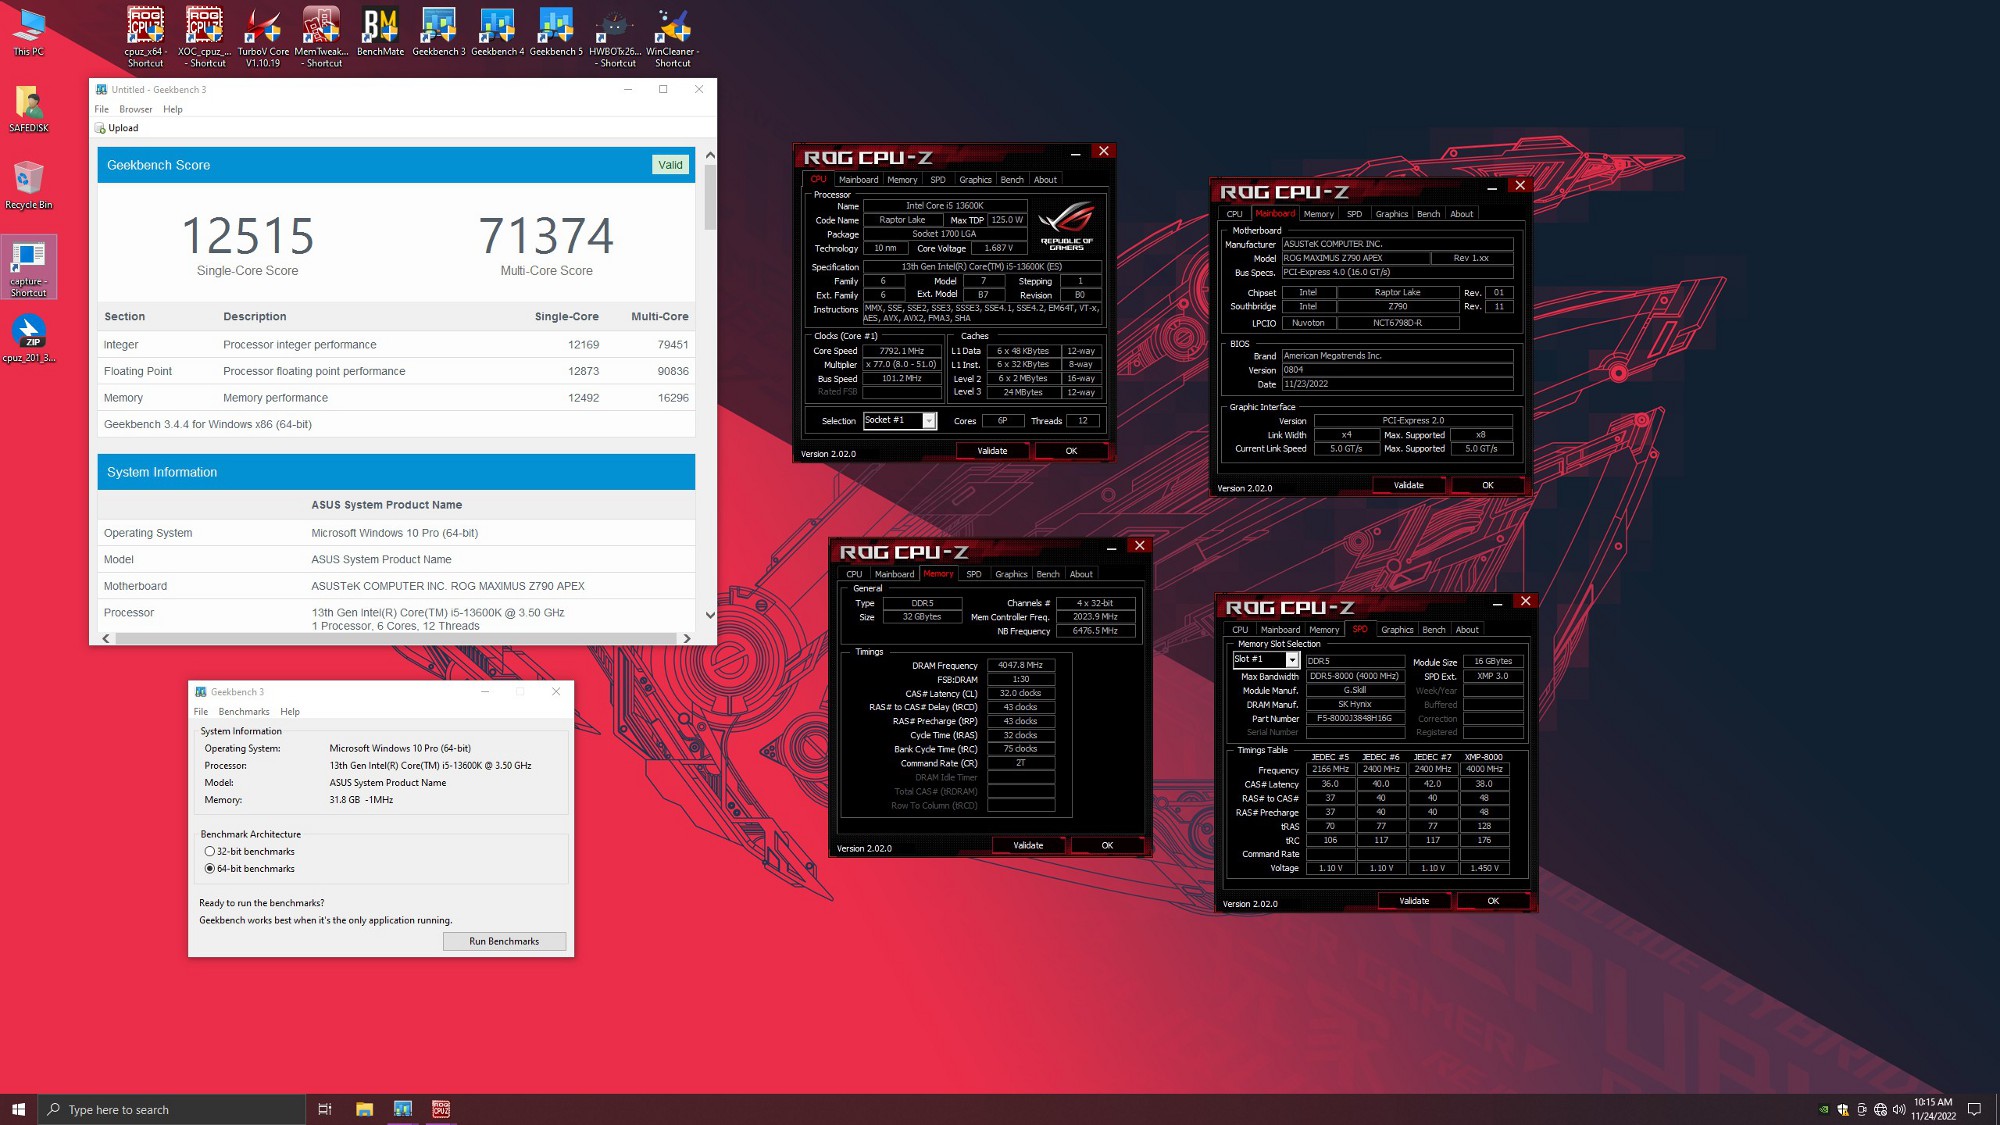Viewport: 2000px width, 1125px height.
Task: Expand the Slot #1 memory slot dropdown
Action: pos(1292,660)
